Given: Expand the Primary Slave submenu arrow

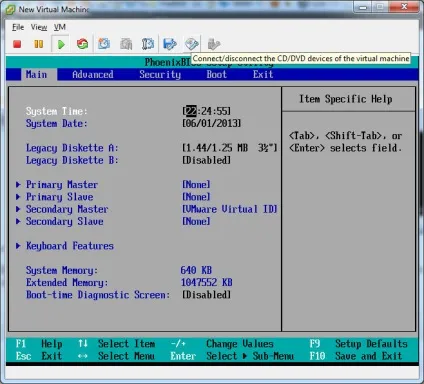Looking at the screenshot, I should point(18,197).
